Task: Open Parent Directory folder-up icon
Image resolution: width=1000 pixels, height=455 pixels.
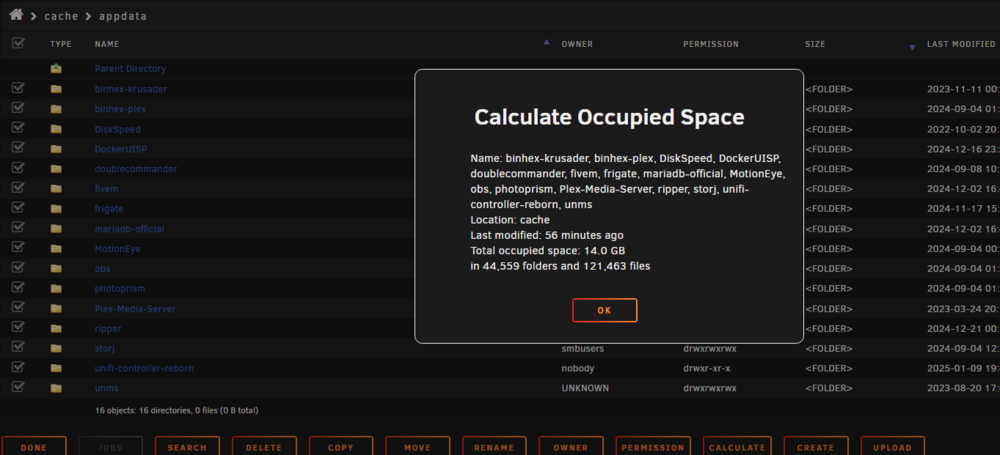Action: [x=56, y=68]
